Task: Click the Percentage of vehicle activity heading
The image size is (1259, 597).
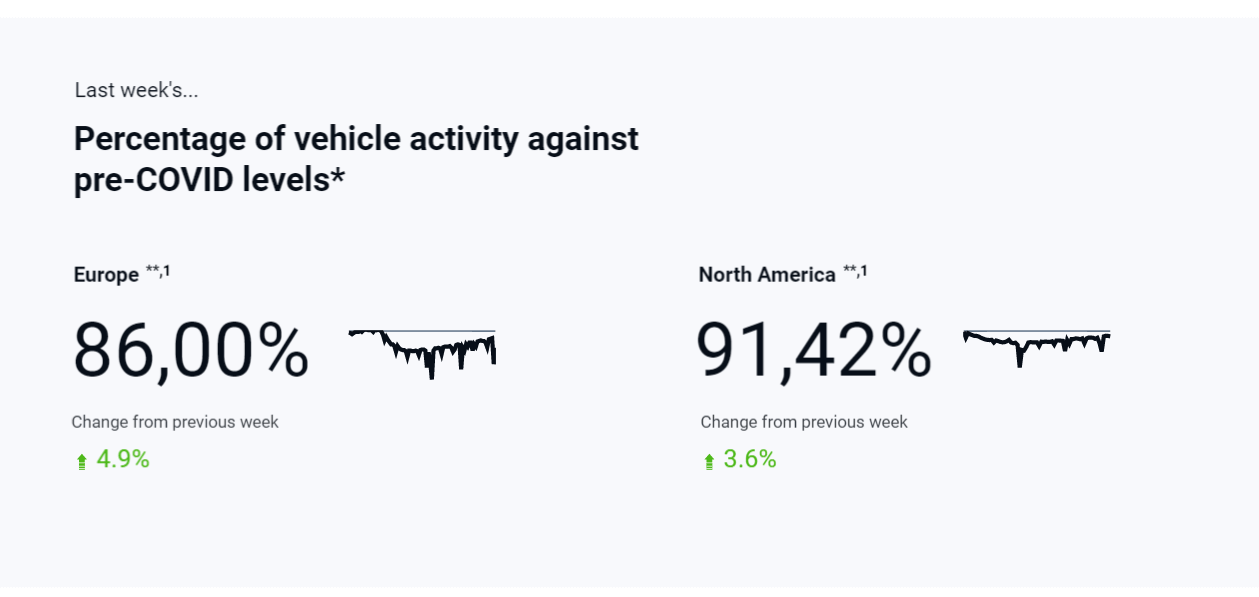Action: click(356, 159)
